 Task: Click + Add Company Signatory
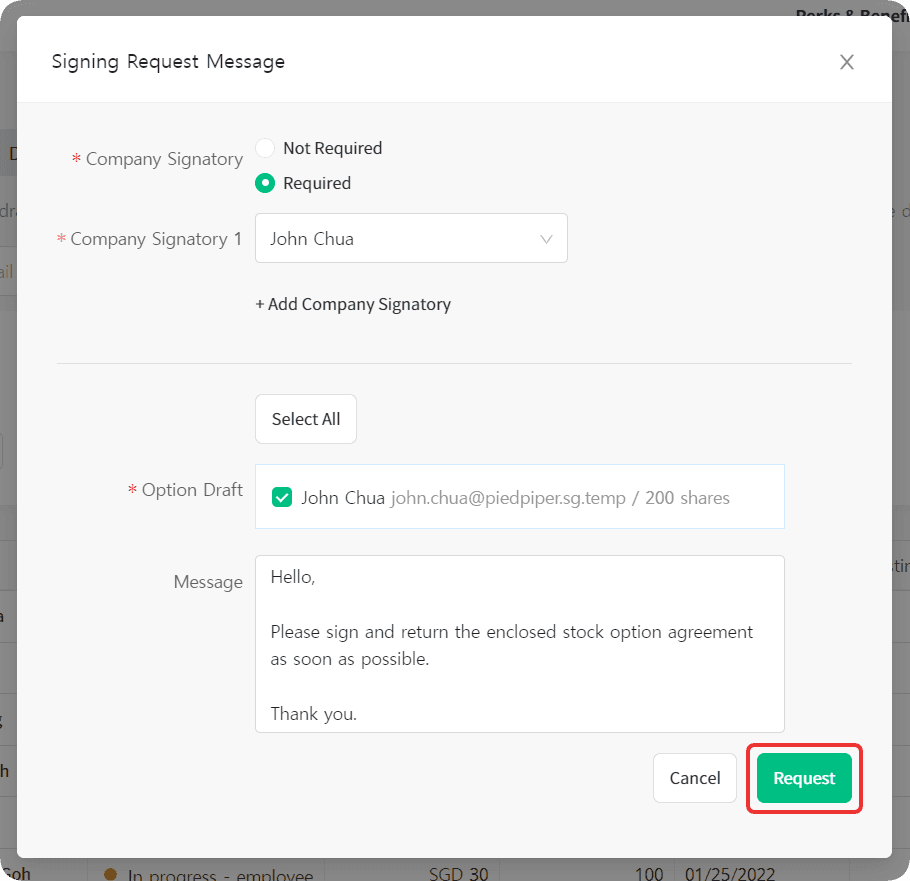pos(353,304)
